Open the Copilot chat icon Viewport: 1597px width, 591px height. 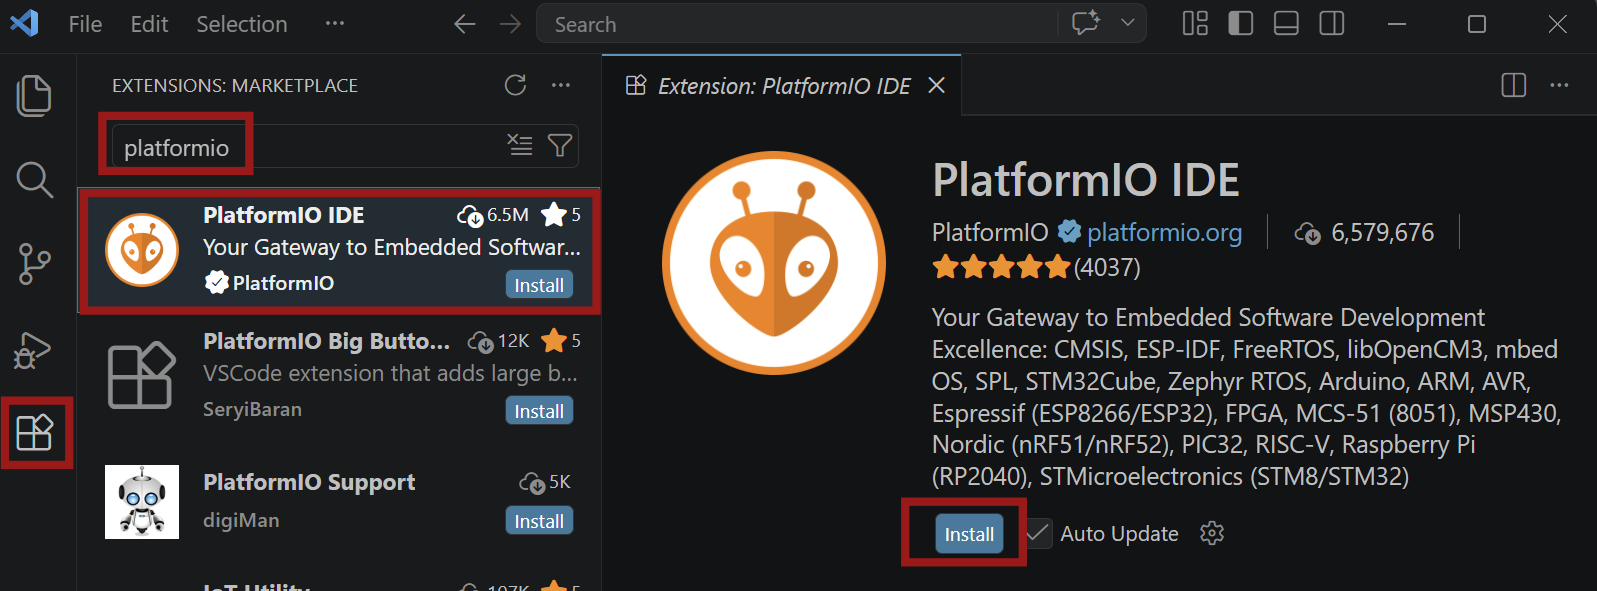click(x=1086, y=23)
